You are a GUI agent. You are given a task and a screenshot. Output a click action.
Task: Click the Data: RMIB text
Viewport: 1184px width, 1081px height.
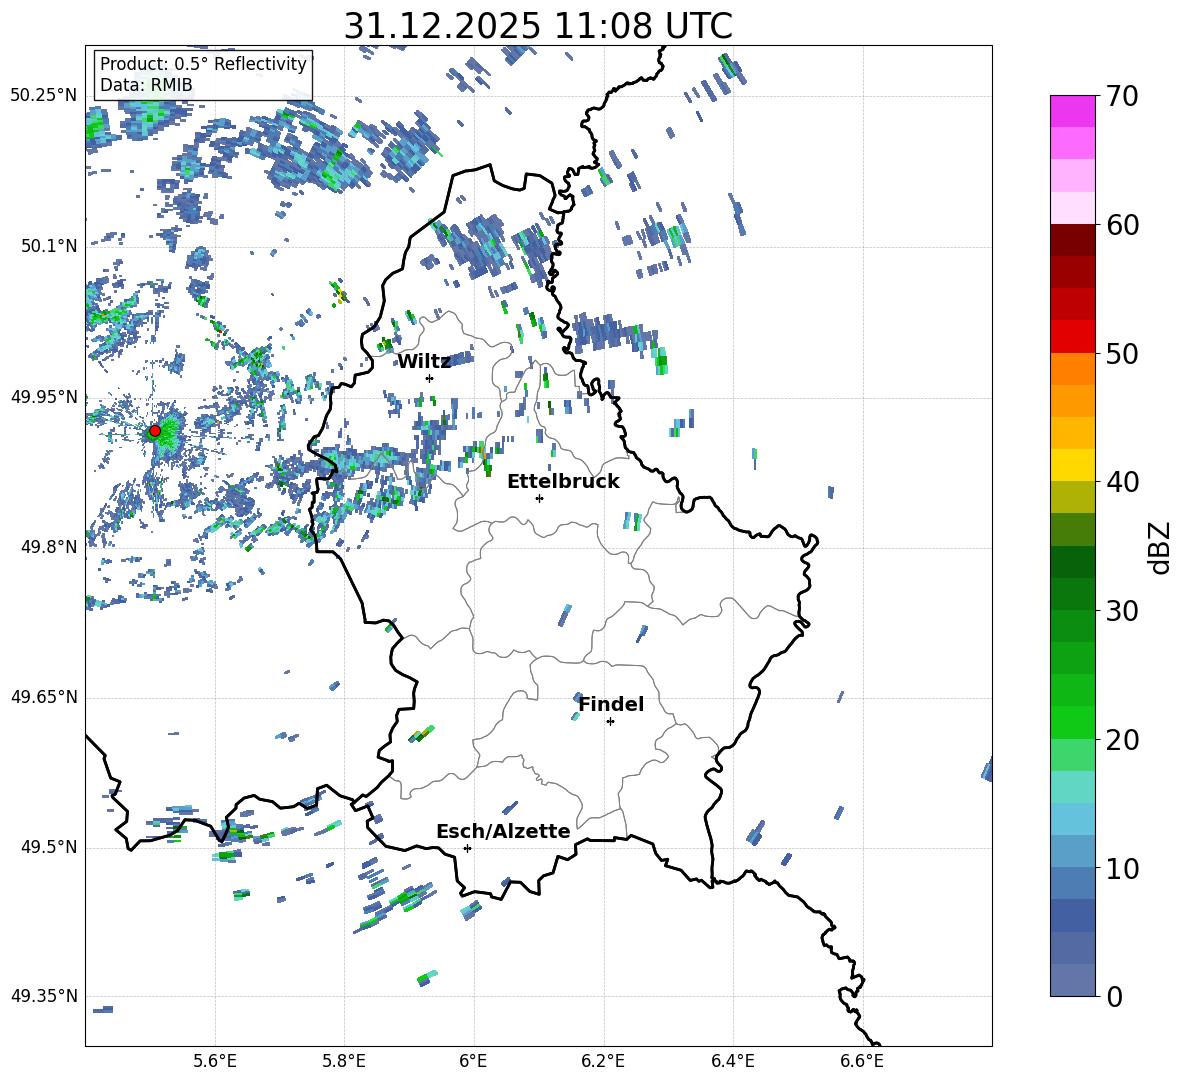point(146,85)
